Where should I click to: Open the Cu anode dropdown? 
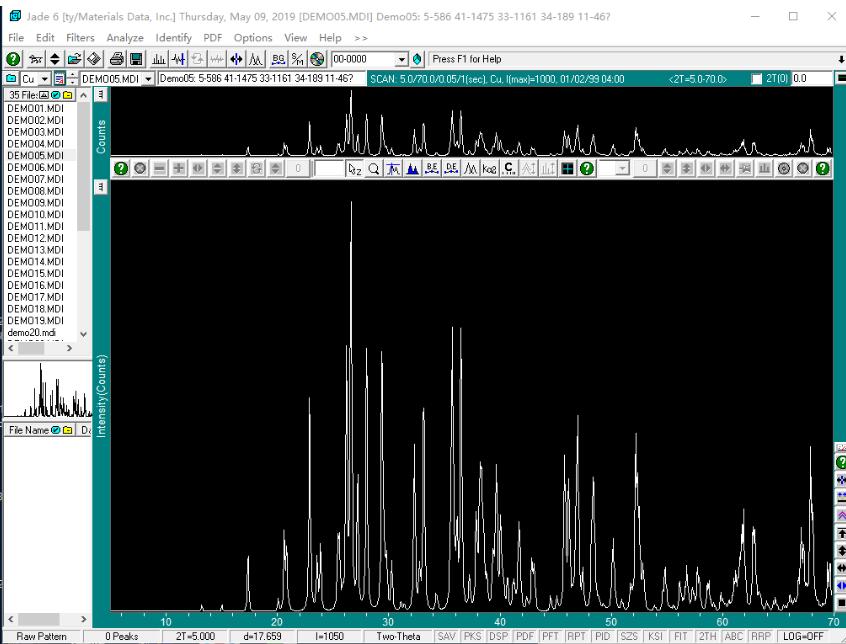45,79
